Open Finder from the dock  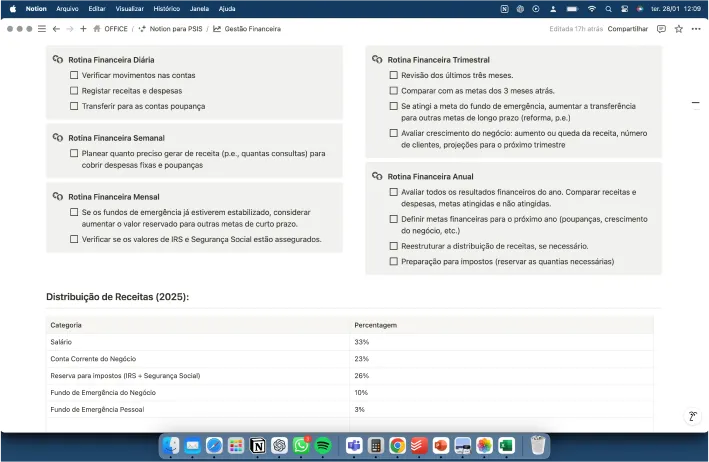[x=170, y=446]
